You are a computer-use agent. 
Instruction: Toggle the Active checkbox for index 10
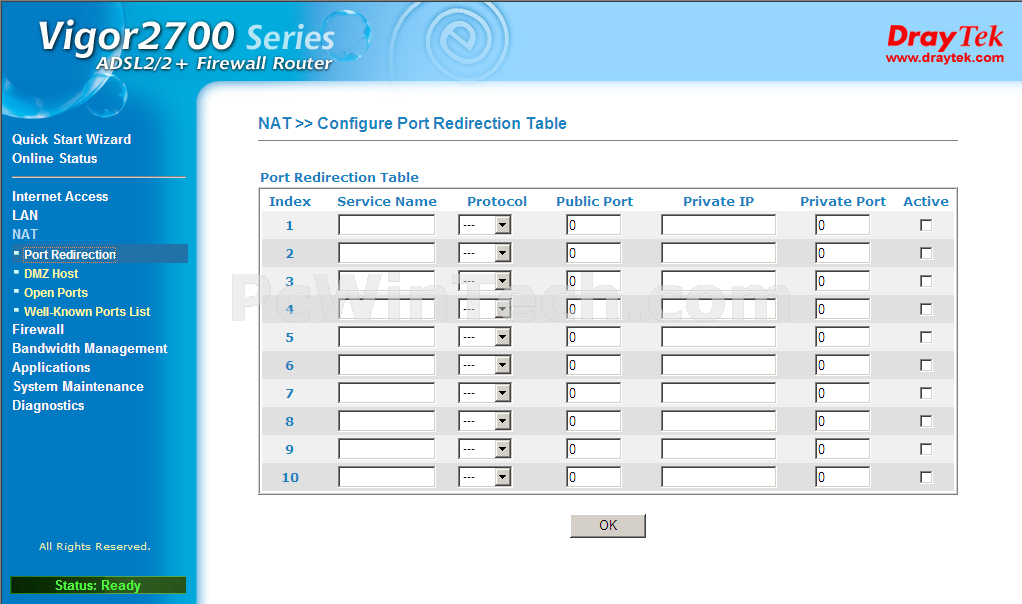926,477
